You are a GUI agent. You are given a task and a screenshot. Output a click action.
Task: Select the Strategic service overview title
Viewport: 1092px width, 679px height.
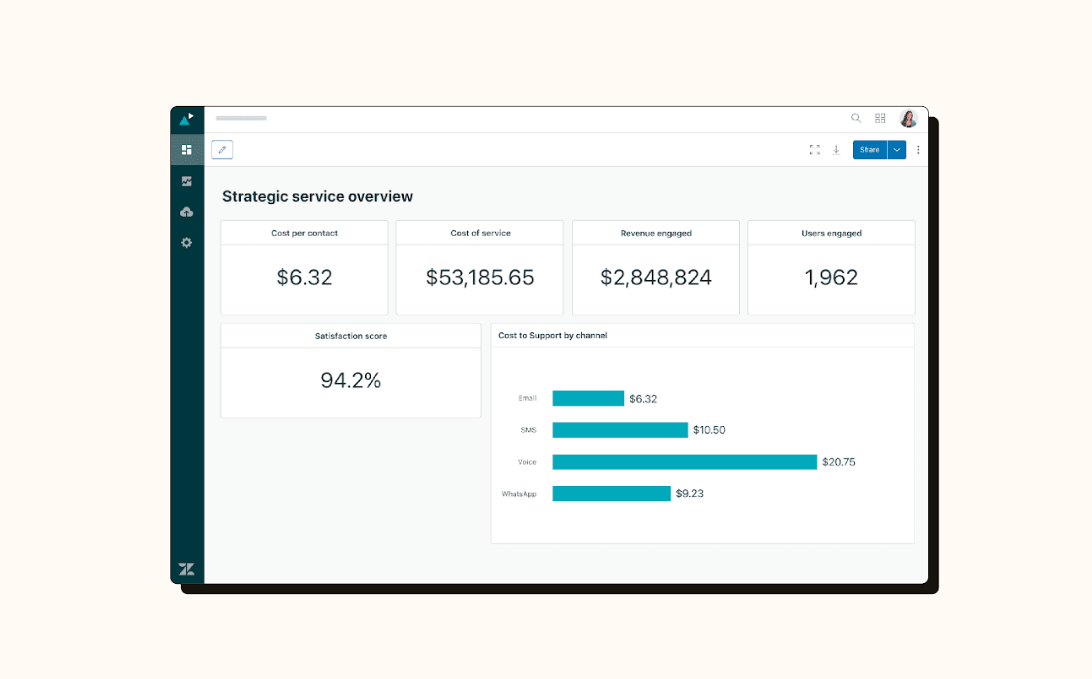tap(317, 196)
